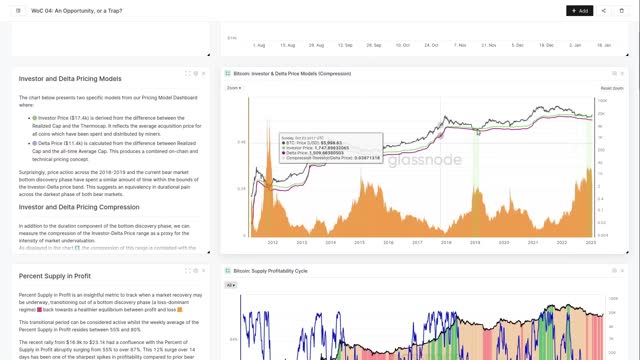Click the '1. Aug' date label on top chart

(x=259, y=45)
